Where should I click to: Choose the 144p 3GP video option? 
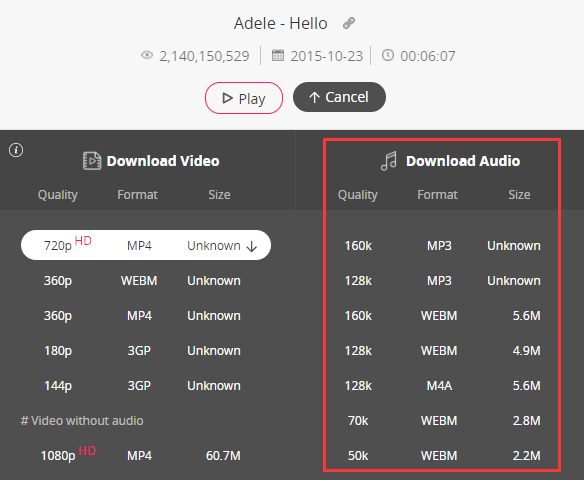[146, 385]
